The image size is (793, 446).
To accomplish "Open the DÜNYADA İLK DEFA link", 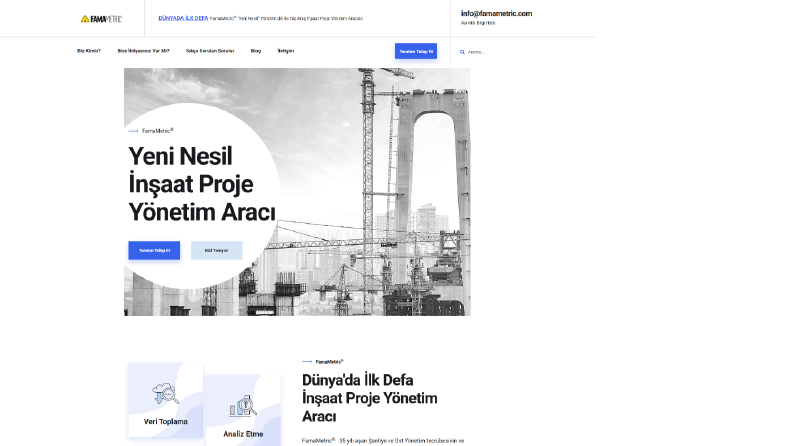I will (x=183, y=18).
